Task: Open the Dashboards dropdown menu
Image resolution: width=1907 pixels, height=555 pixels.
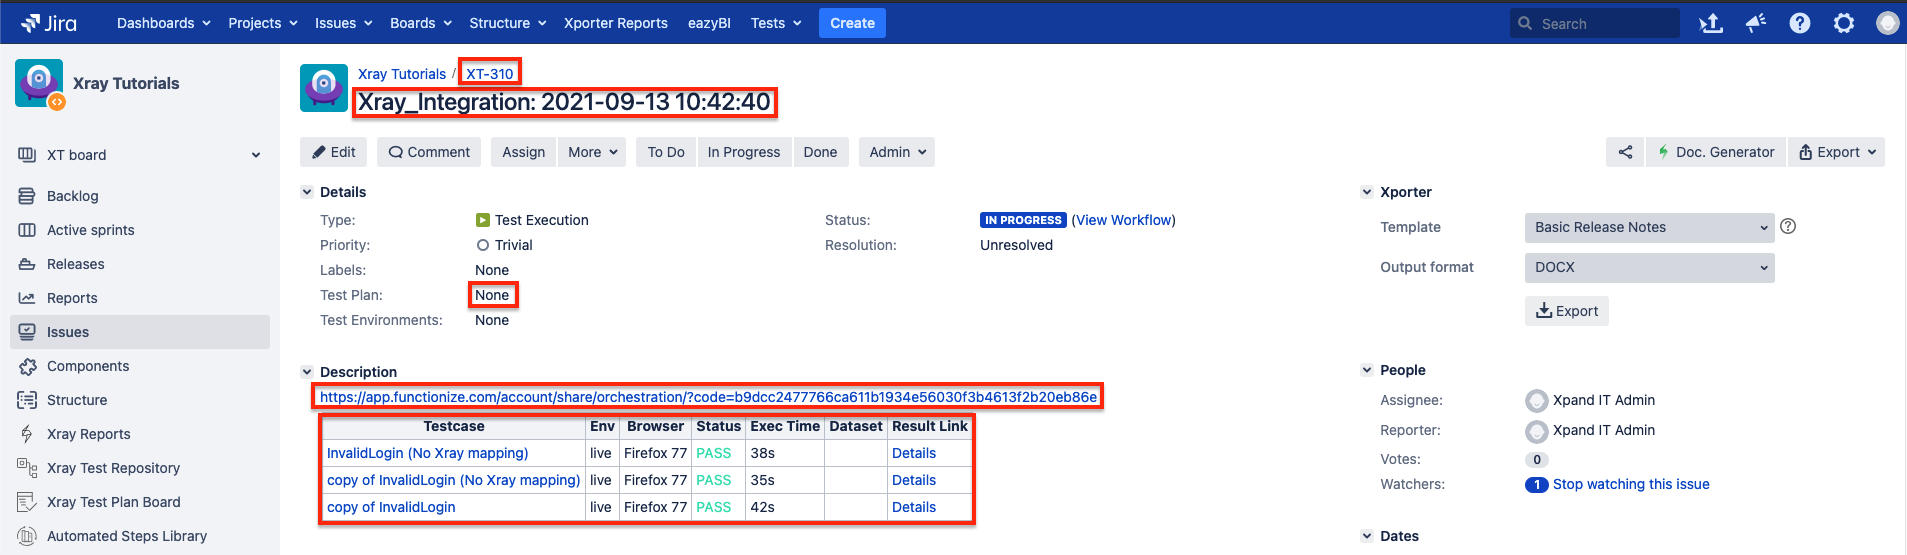Action: (164, 23)
